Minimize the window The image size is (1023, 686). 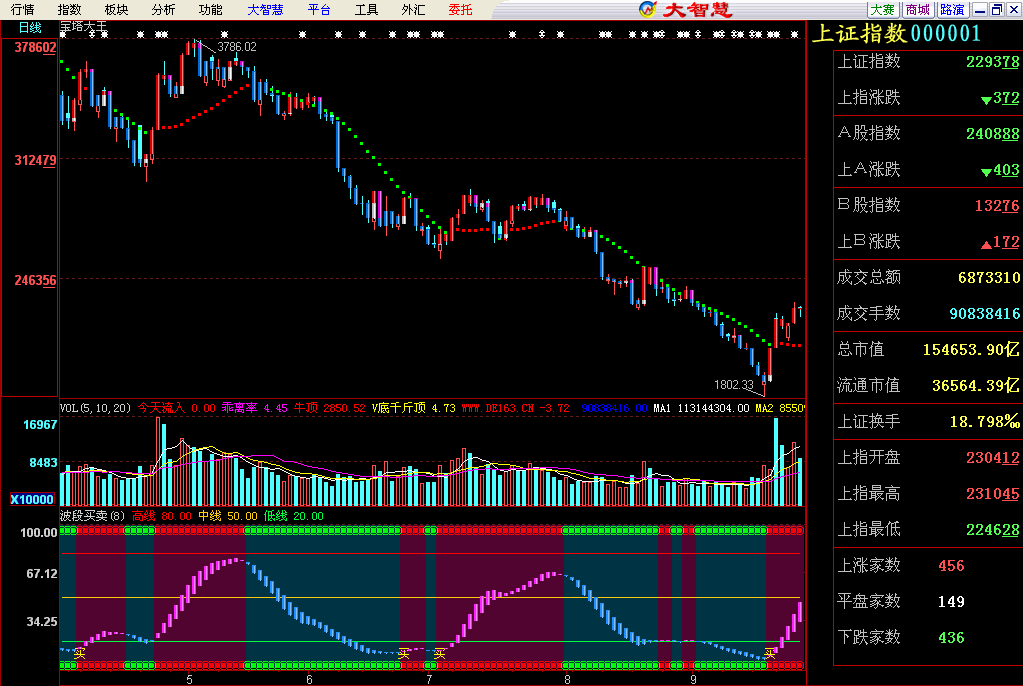tap(980, 9)
